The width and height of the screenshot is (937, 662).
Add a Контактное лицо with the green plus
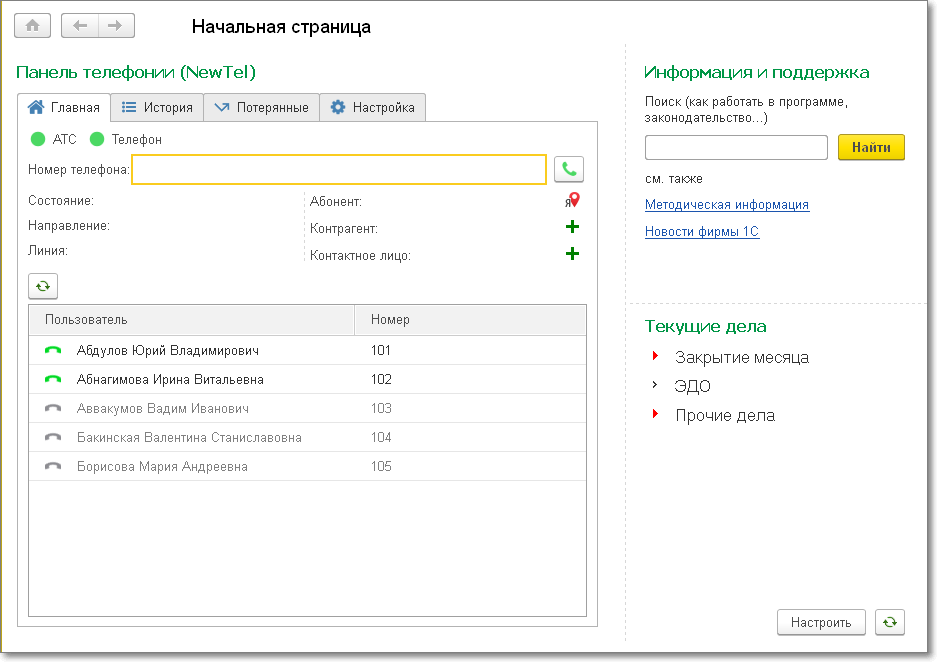572,254
